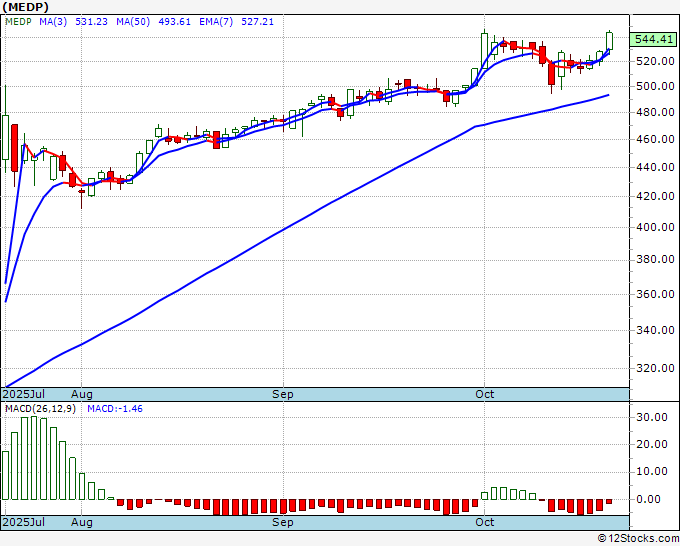Click the 10.00 MACD axis label
This screenshot has width=680, height=546.
(652, 471)
